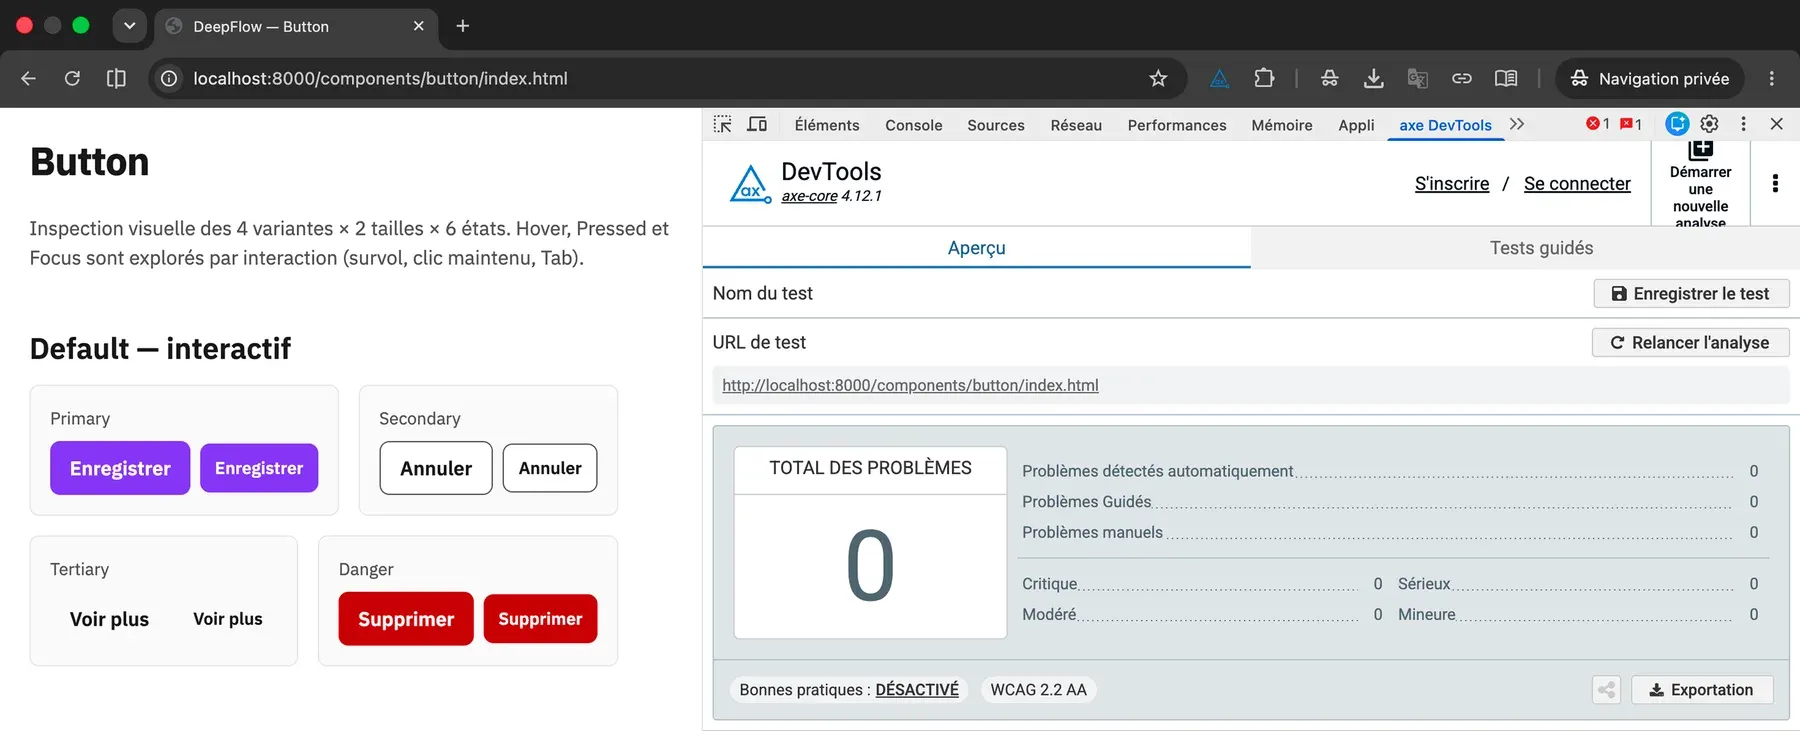Open the Extensions puzzle piece icon

pyautogui.click(x=1264, y=78)
